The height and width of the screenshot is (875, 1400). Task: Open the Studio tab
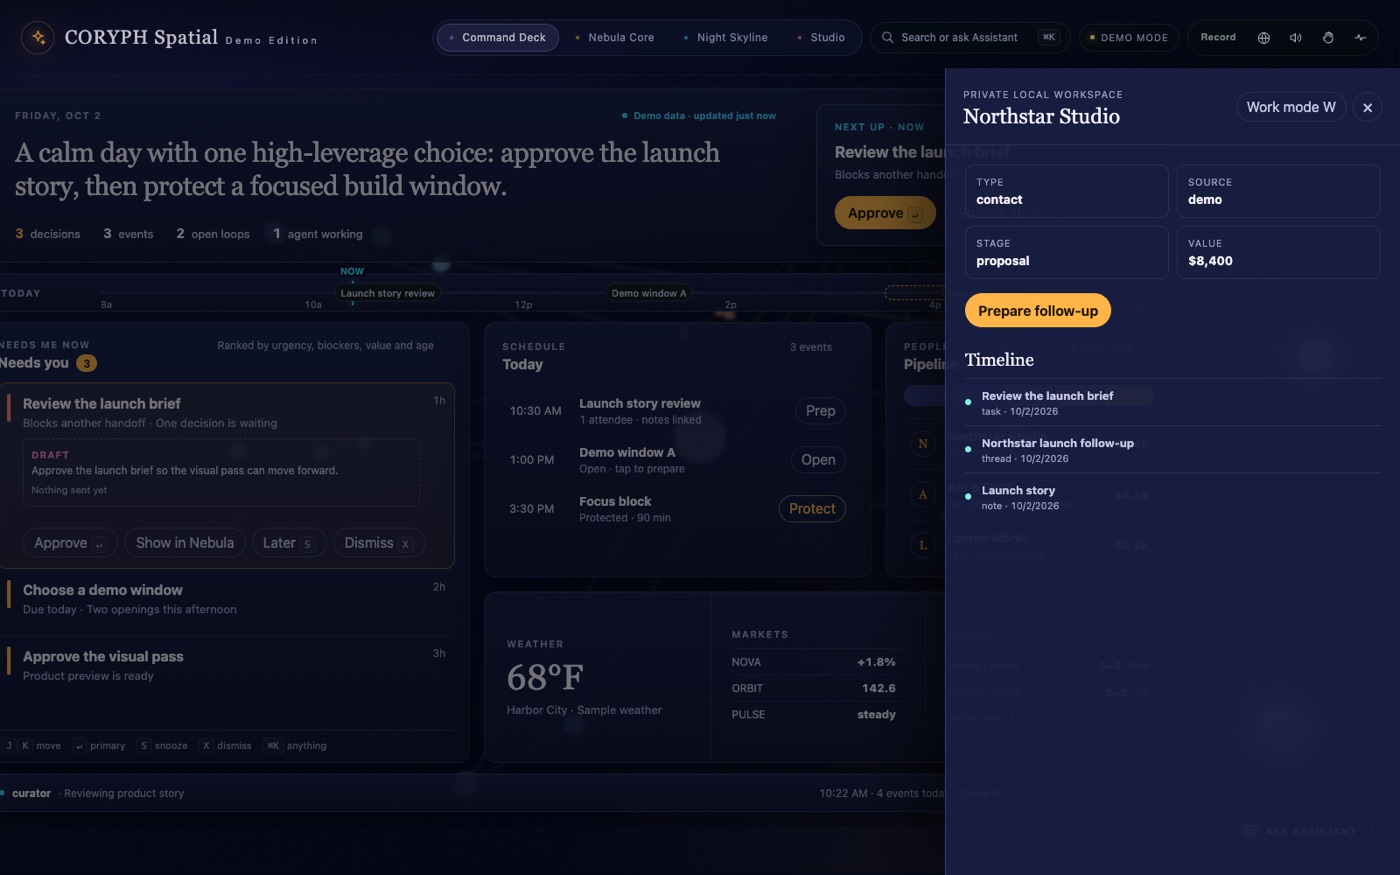821,38
